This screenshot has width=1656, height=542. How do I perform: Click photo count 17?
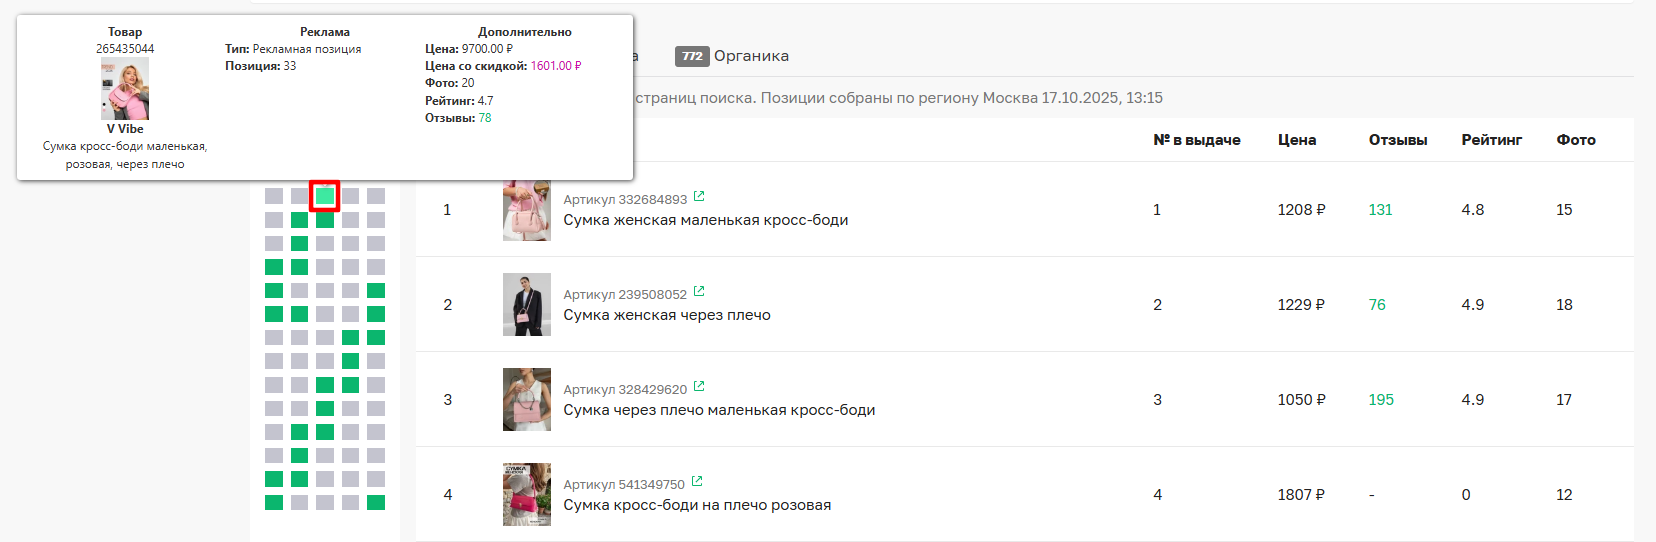(1564, 400)
